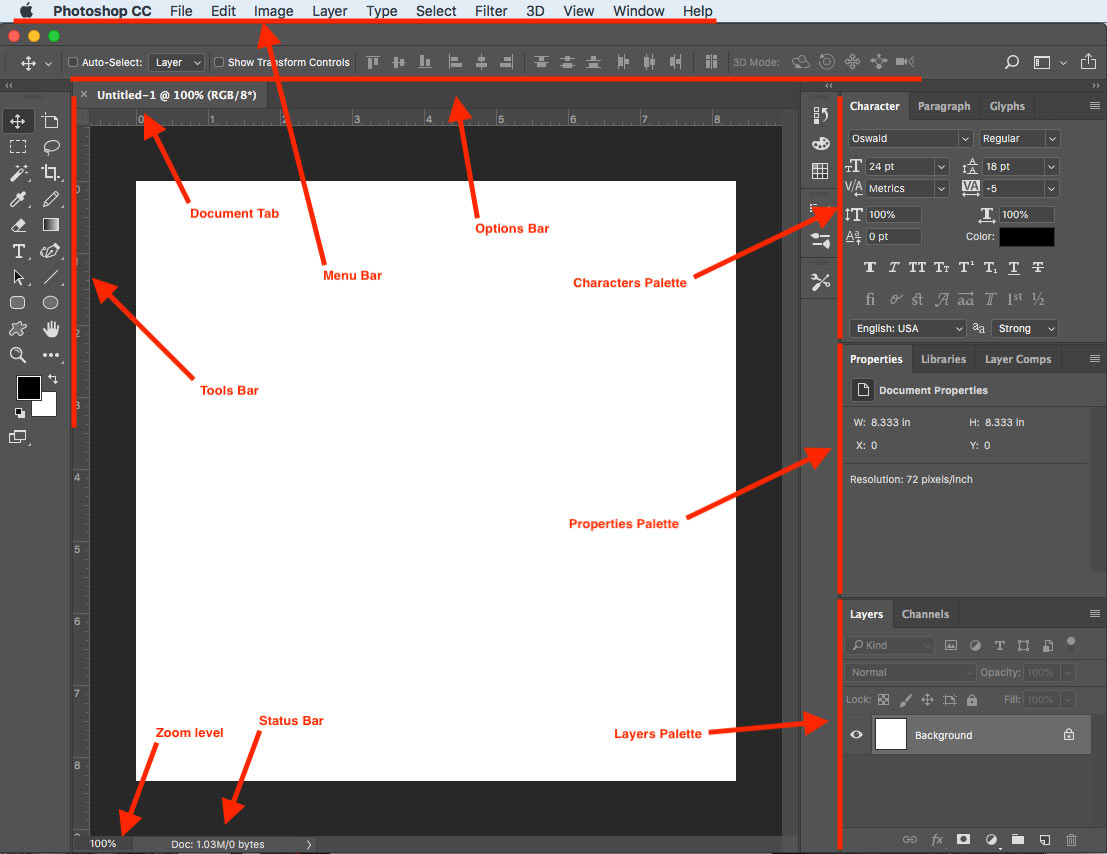The width and height of the screenshot is (1107, 854).
Task: Open the Normal blend mode dropdown
Action: click(910, 673)
